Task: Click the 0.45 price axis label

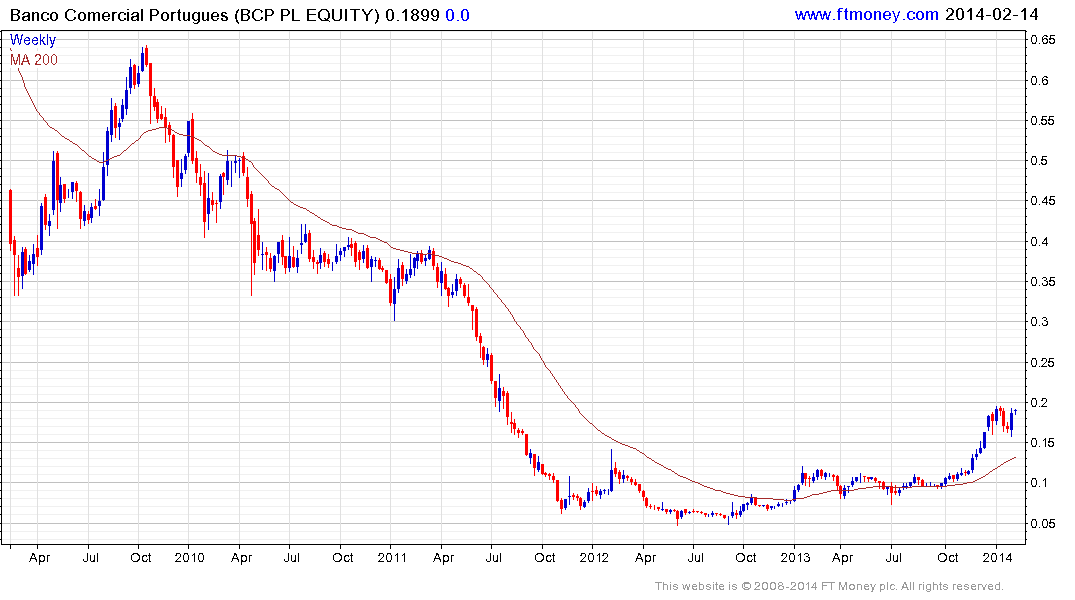Action: pyautogui.click(x=1043, y=201)
